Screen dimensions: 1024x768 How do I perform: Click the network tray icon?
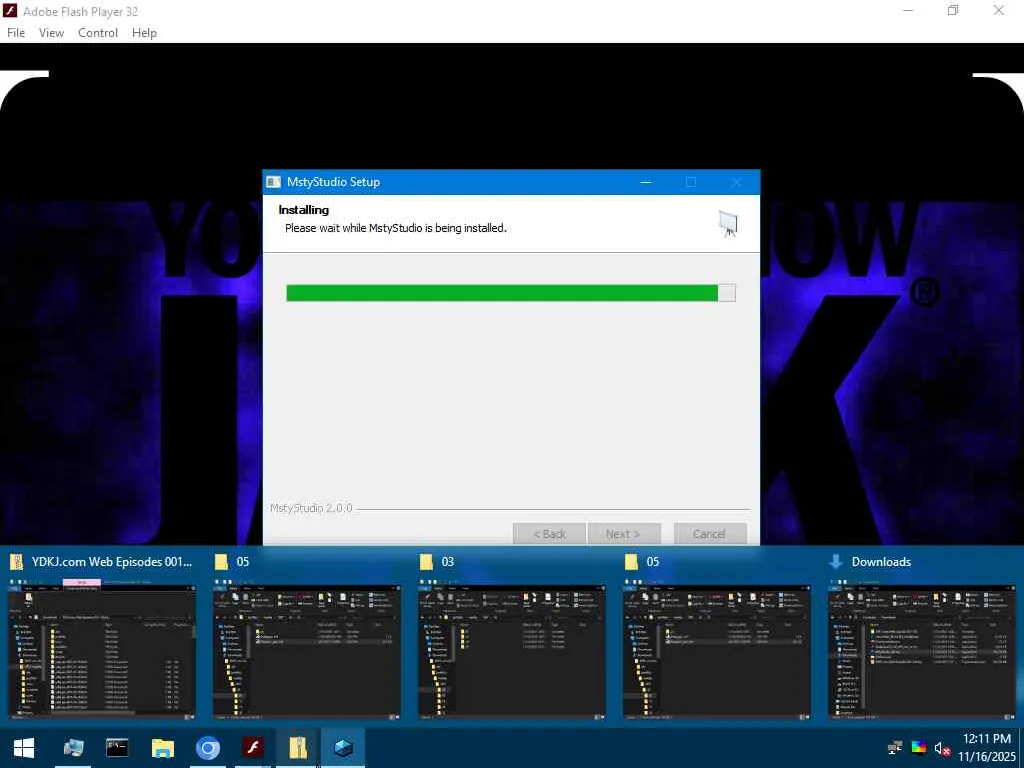895,748
